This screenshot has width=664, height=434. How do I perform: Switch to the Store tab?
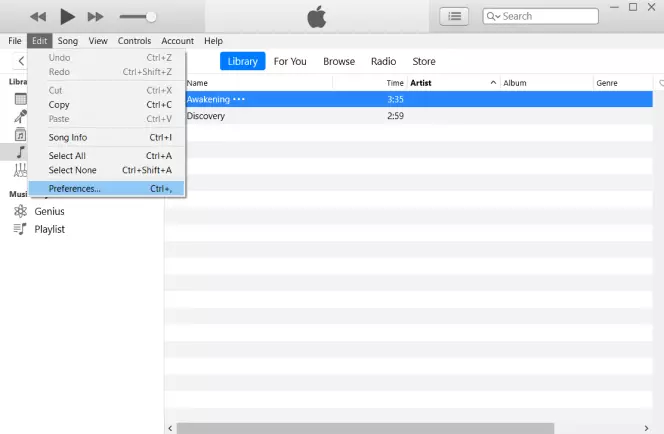click(x=424, y=61)
